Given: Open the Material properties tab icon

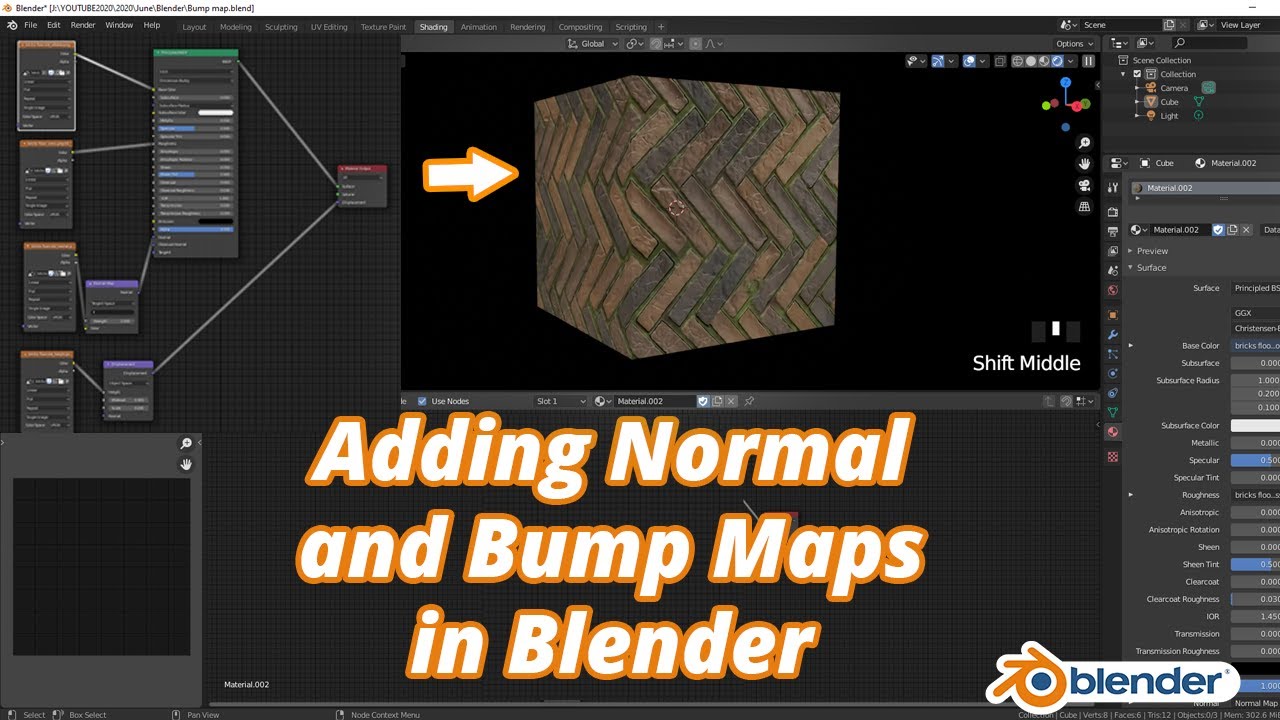Looking at the screenshot, I should click(1113, 432).
